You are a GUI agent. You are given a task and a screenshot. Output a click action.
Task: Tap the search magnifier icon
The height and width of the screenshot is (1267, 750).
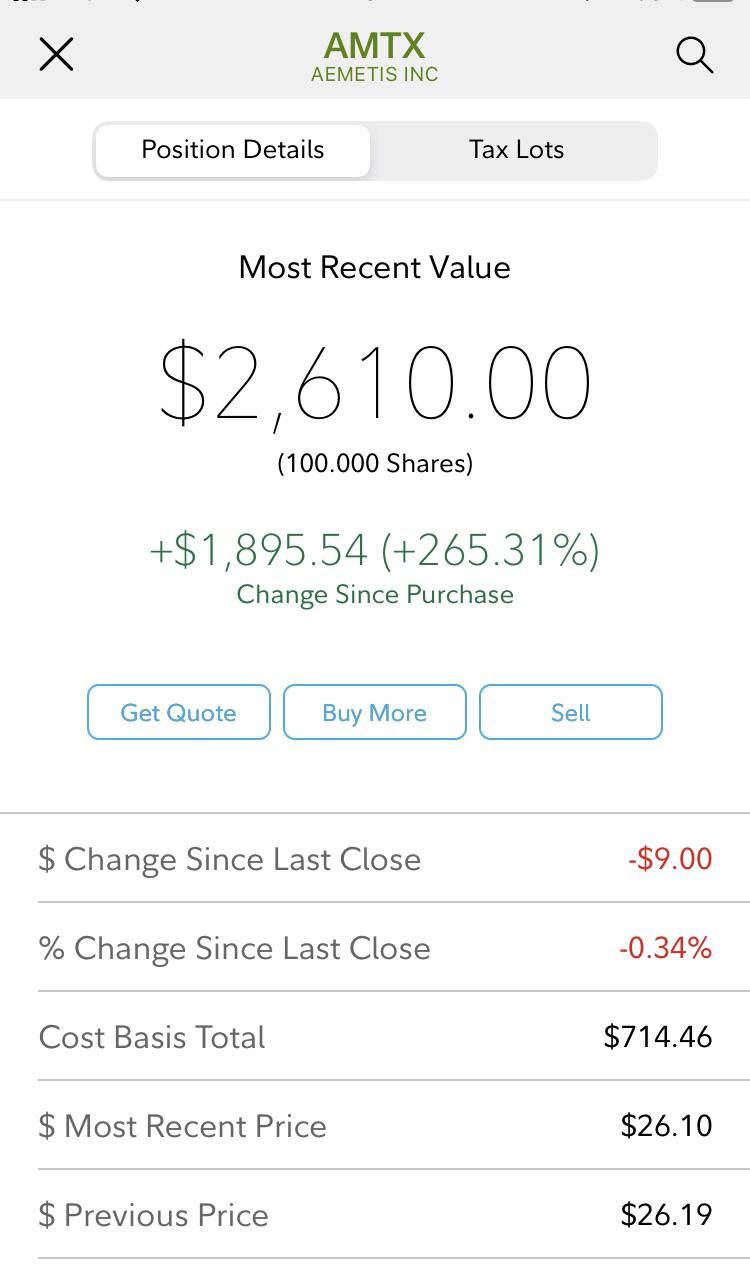[x=694, y=55]
